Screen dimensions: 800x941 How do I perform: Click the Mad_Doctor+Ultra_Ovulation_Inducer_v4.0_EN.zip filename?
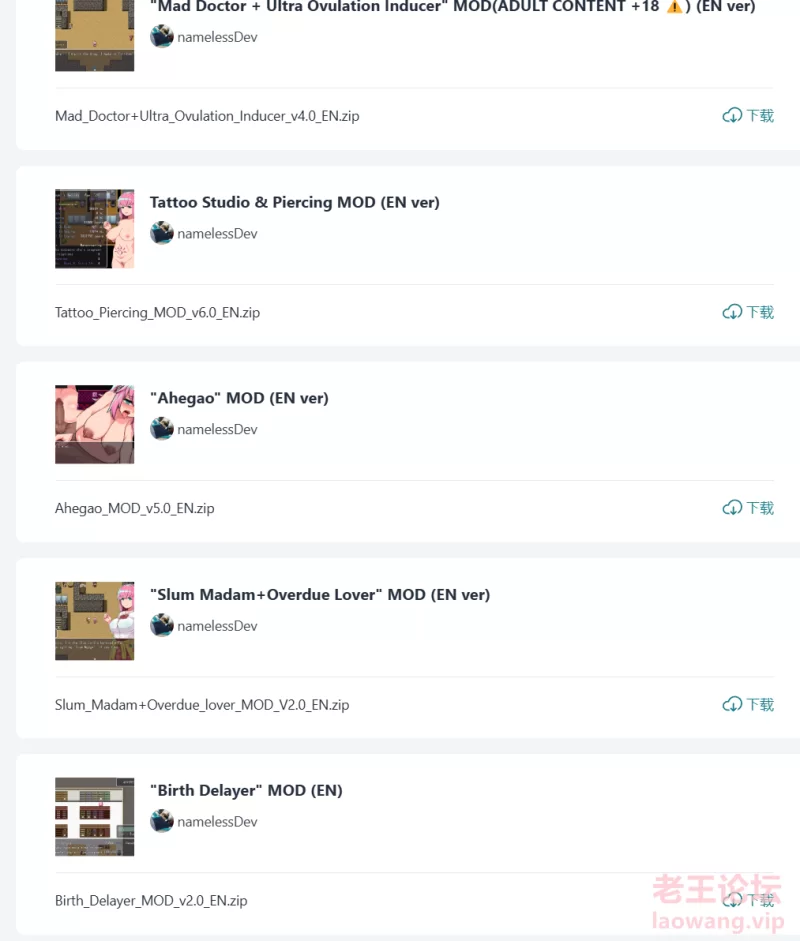[x=207, y=116]
